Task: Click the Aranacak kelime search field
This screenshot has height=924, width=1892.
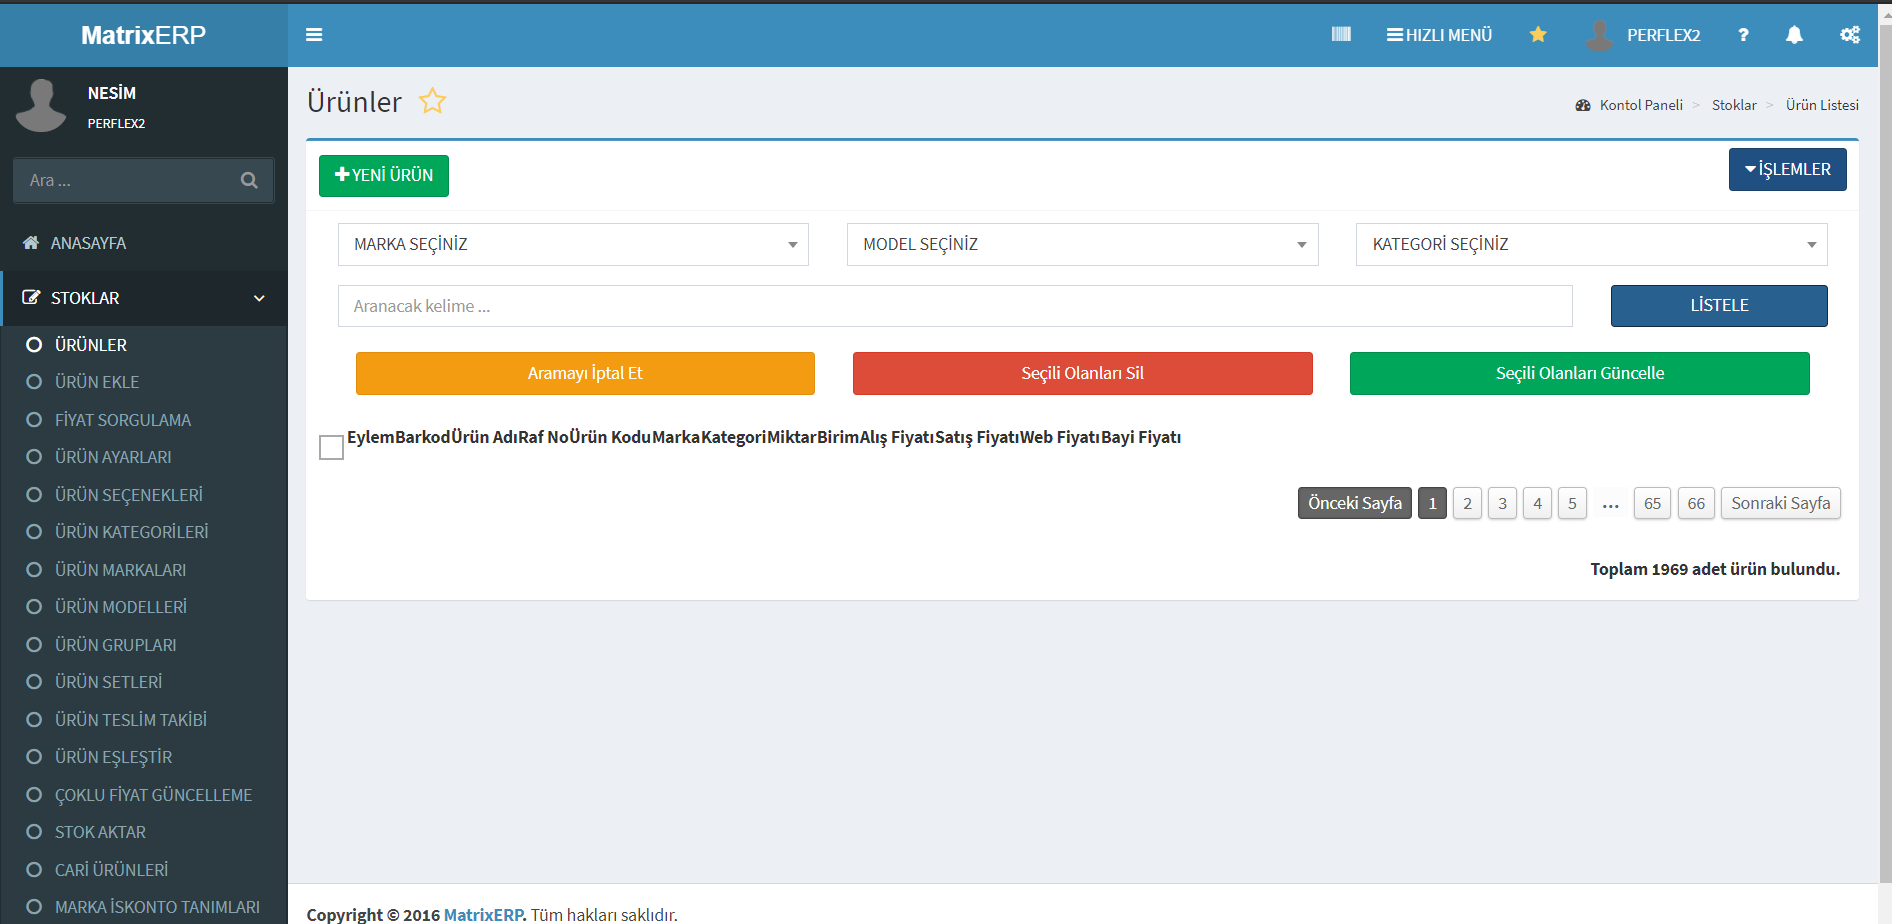Action: coord(954,306)
